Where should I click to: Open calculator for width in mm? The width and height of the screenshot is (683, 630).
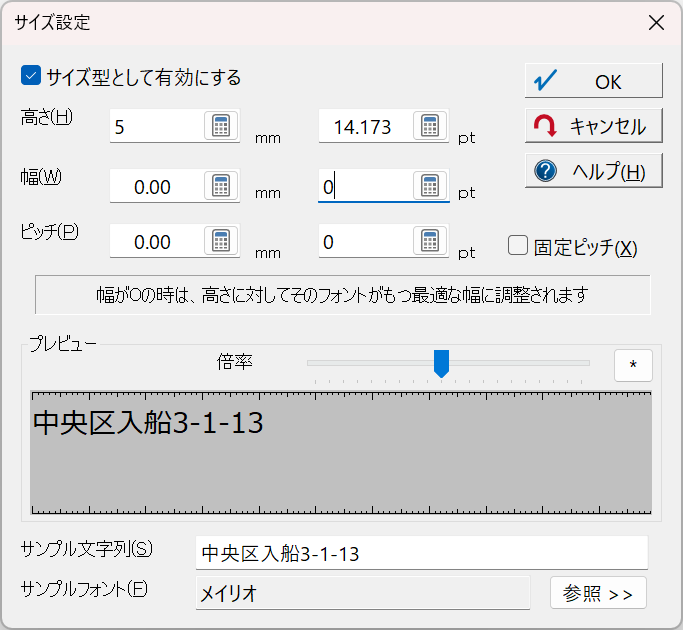(221, 186)
